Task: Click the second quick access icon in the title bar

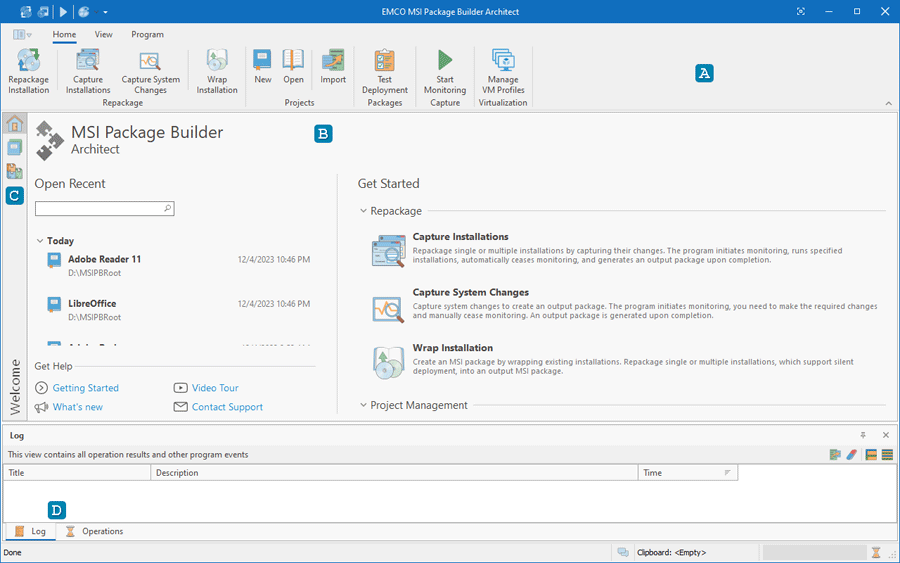Action: tap(43, 11)
